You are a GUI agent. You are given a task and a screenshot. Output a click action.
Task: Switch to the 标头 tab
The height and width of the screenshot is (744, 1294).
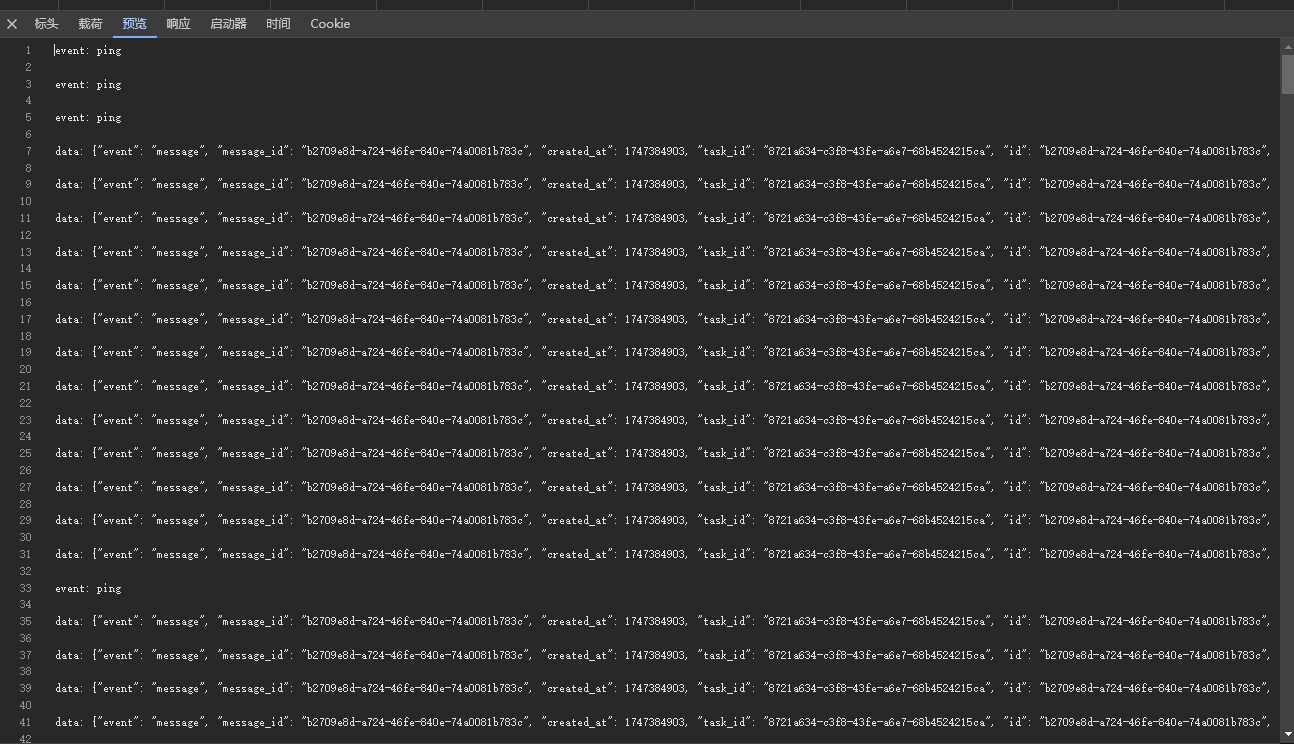tap(46, 24)
